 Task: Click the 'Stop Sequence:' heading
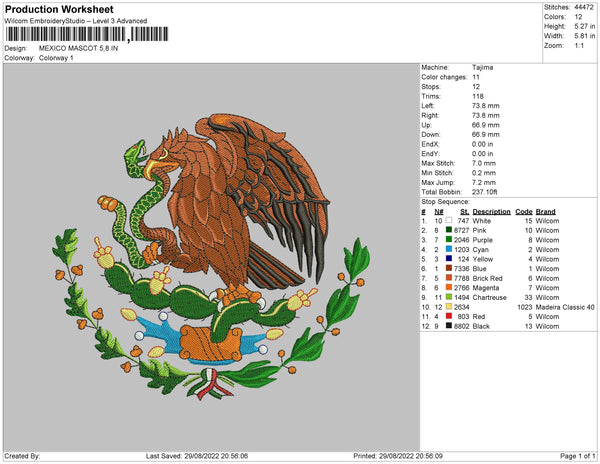(445, 202)
